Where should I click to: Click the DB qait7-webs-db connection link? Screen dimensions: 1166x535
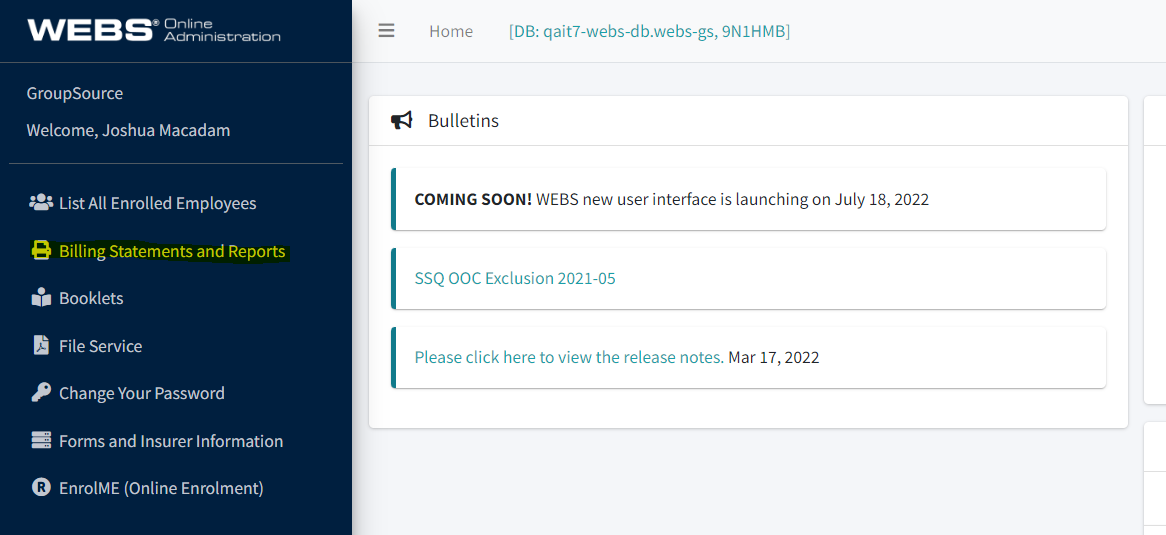(x=649, y=31)
